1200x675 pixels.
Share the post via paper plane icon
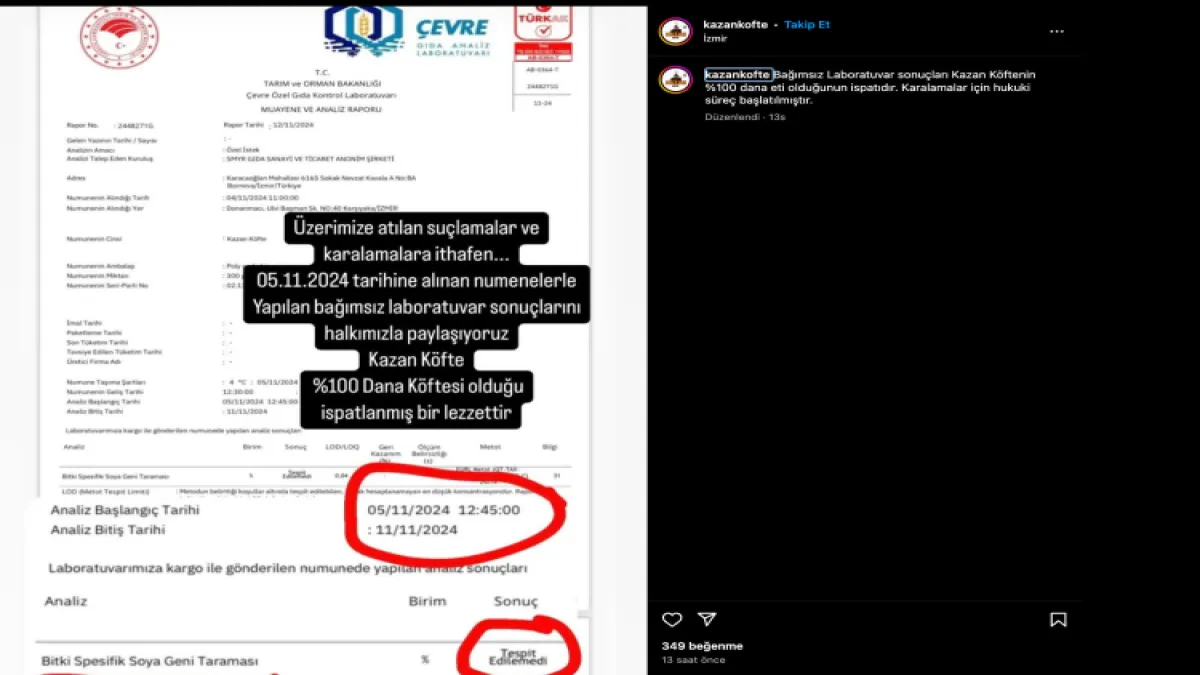click(x=707, y=620)
